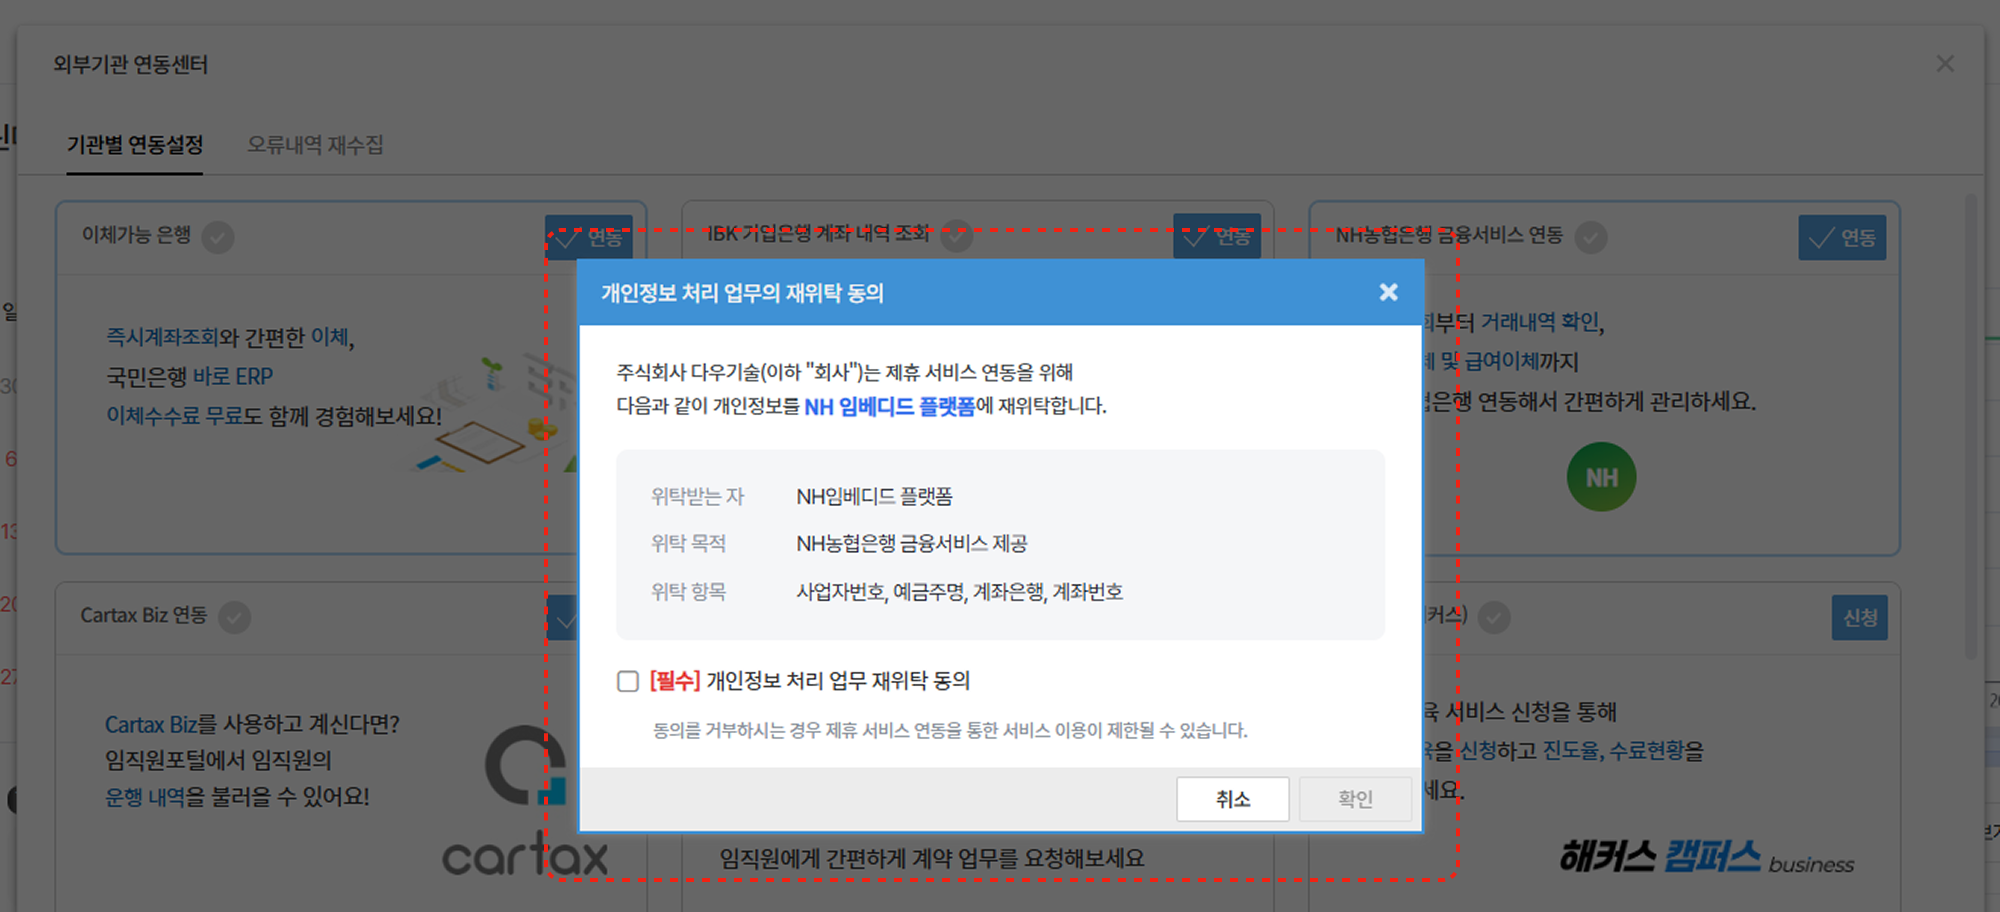The image size is (2000, 912).
Task: Check the required re-consignment consent checkbox
Action: [x=628, y=681]
